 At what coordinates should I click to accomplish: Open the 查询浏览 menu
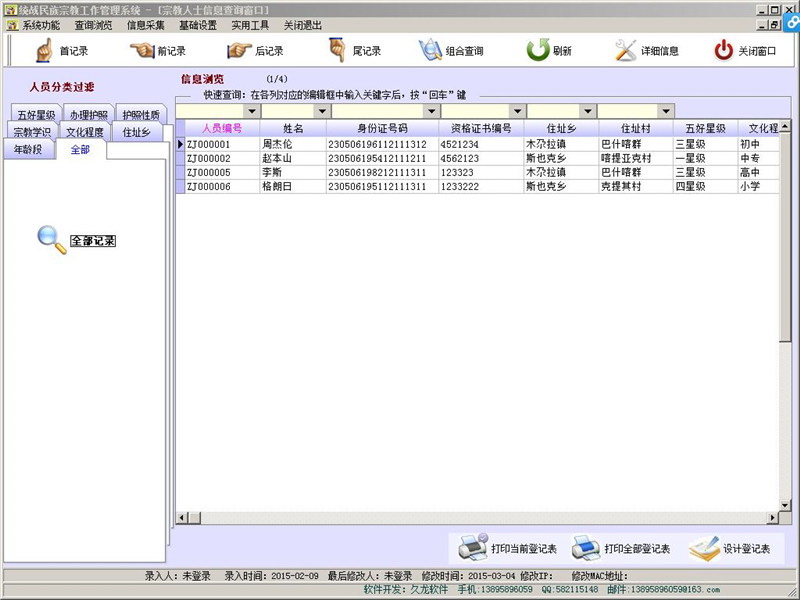93,25
